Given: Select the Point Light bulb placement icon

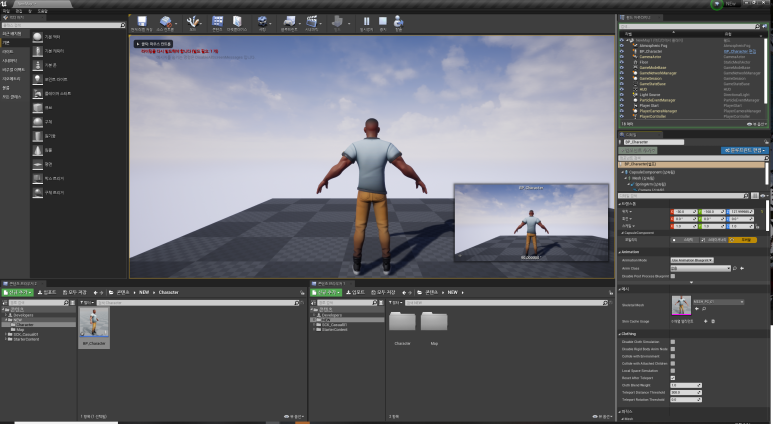Looking at the screenshot, I should click(37, 79).
